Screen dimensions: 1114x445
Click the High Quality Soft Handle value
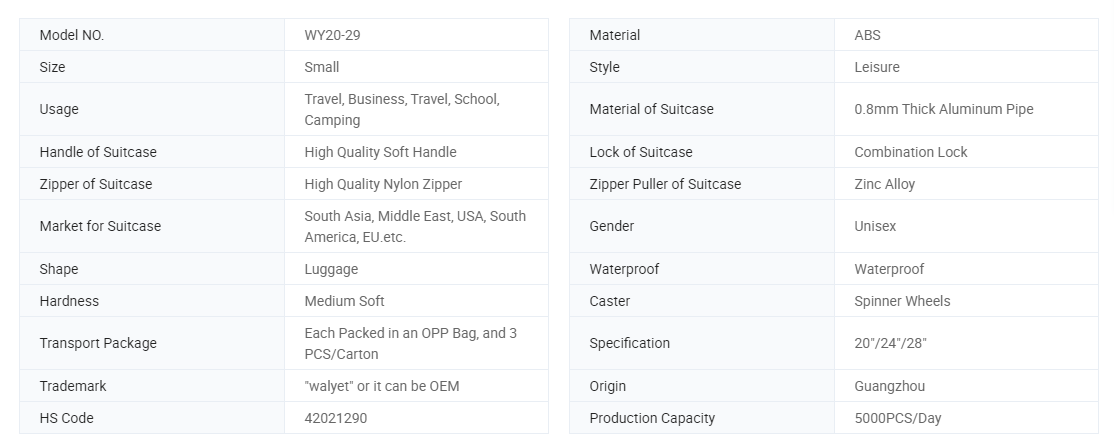380,152
